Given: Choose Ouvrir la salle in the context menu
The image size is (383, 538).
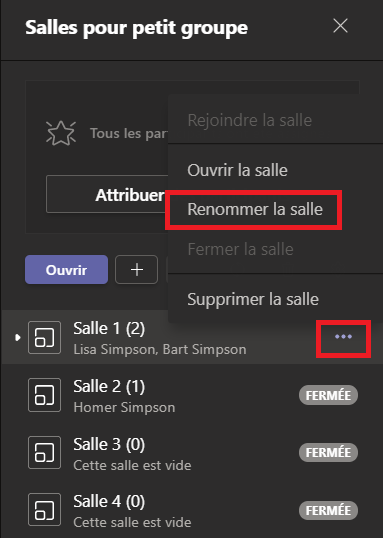Looking at the screenshot, I should pyautogui.click(x=237, y=170).
